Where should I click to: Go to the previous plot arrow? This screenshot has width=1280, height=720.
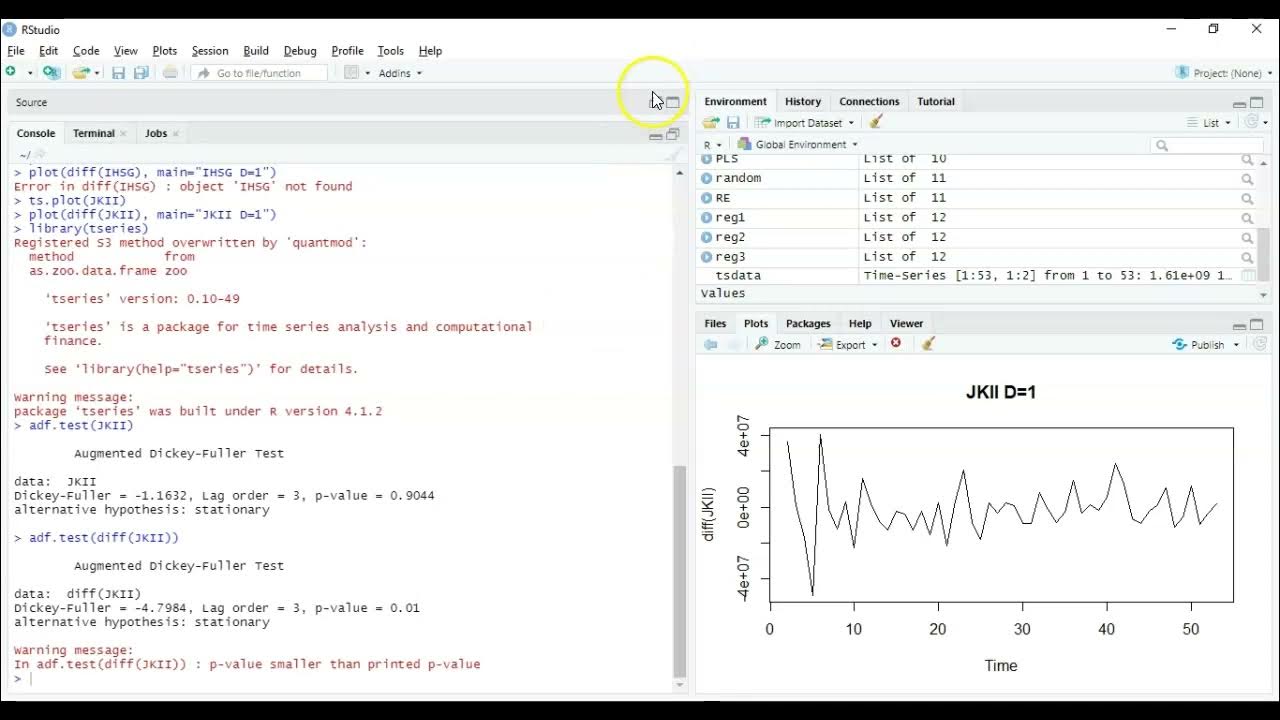[x=711, y=344]
